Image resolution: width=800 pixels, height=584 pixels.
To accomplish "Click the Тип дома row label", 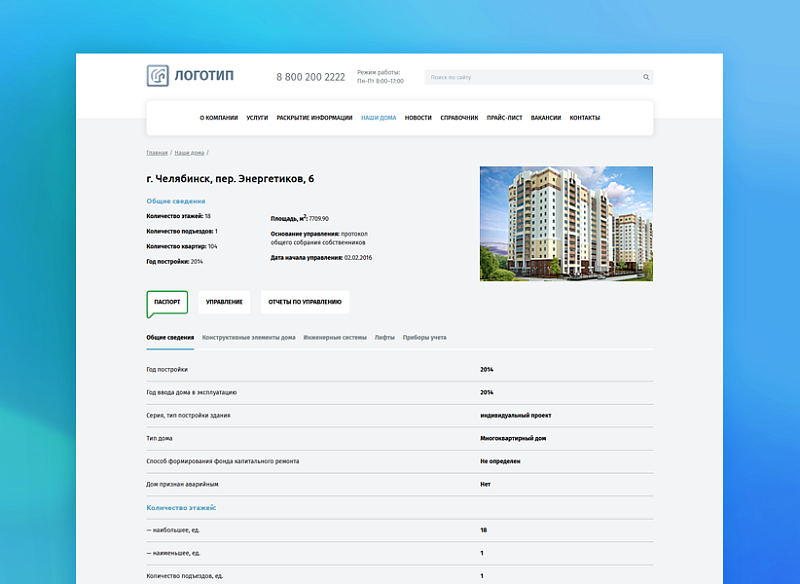I will point(159,439).
